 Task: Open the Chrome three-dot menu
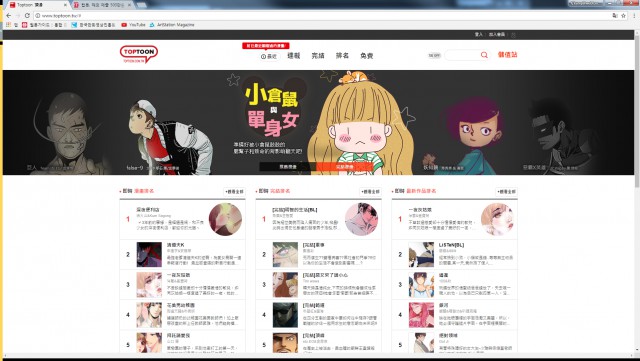point(634,16)
